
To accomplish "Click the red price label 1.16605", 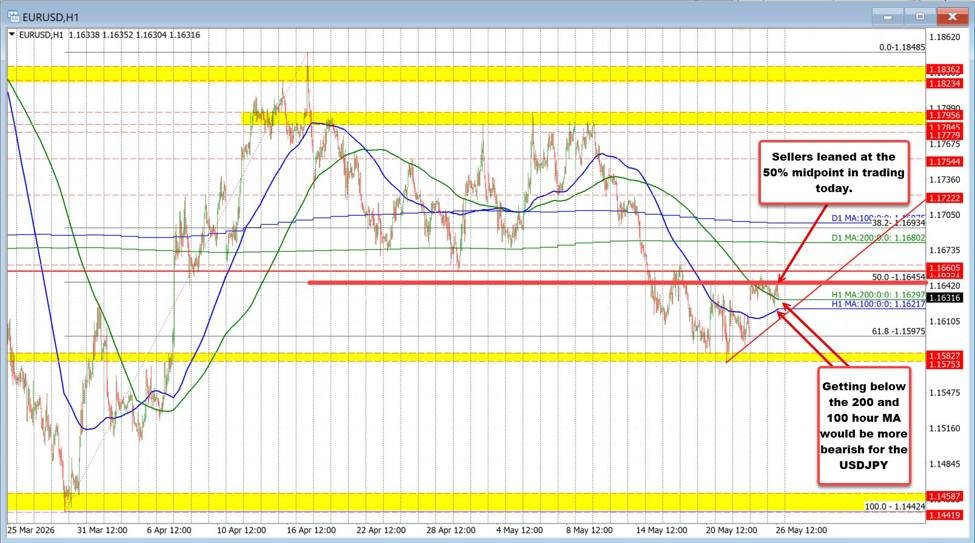I will tap(945, 267).
